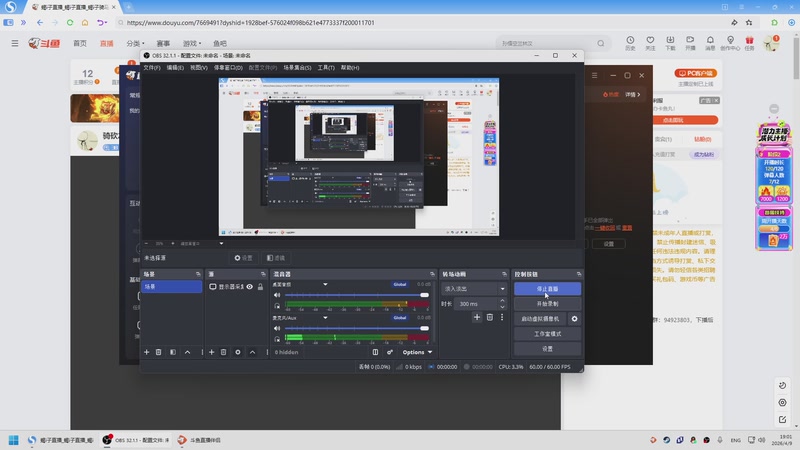This screenshot has width=800, height=450.
Task: Start virtual camera button
Action: pyautogui.click(x=540, y=319)
